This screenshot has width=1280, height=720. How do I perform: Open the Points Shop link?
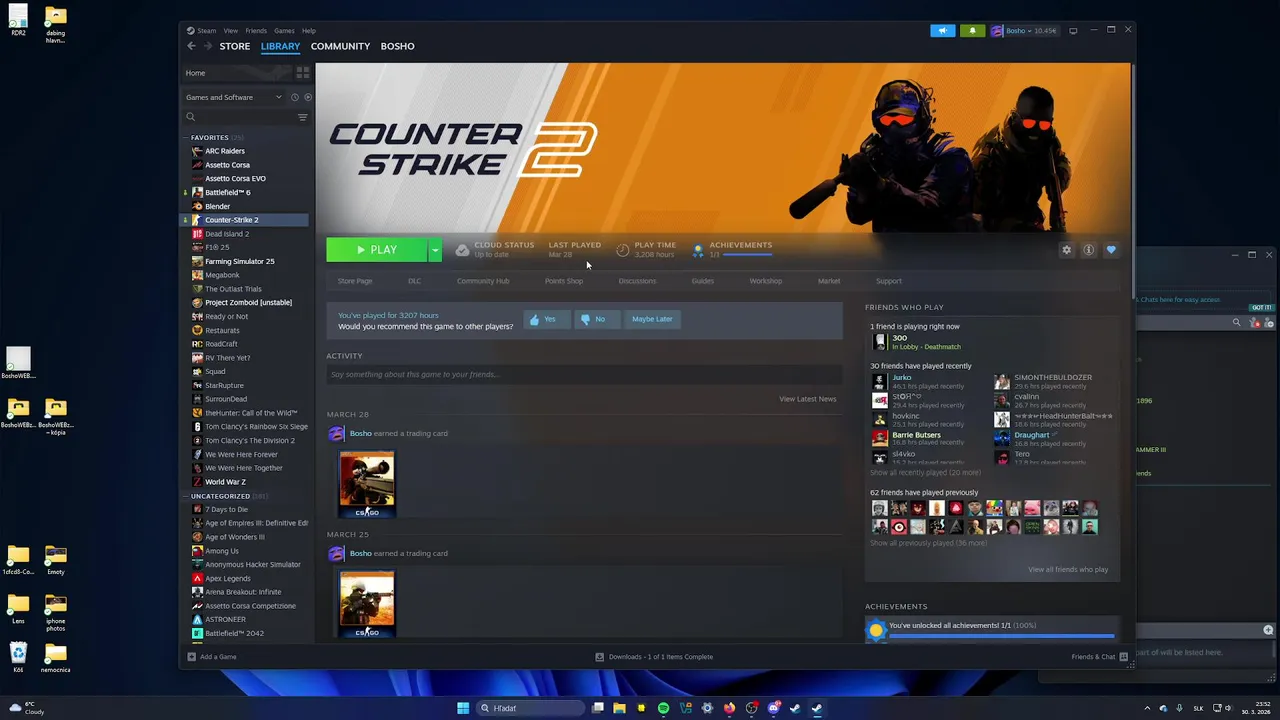(564, 281)
